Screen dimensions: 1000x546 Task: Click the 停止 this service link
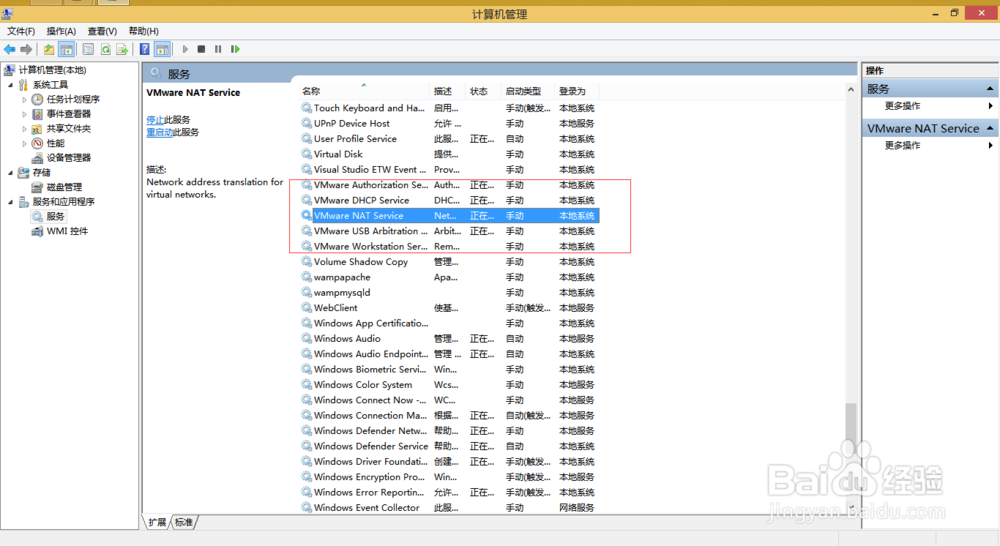tap(155, 119)
